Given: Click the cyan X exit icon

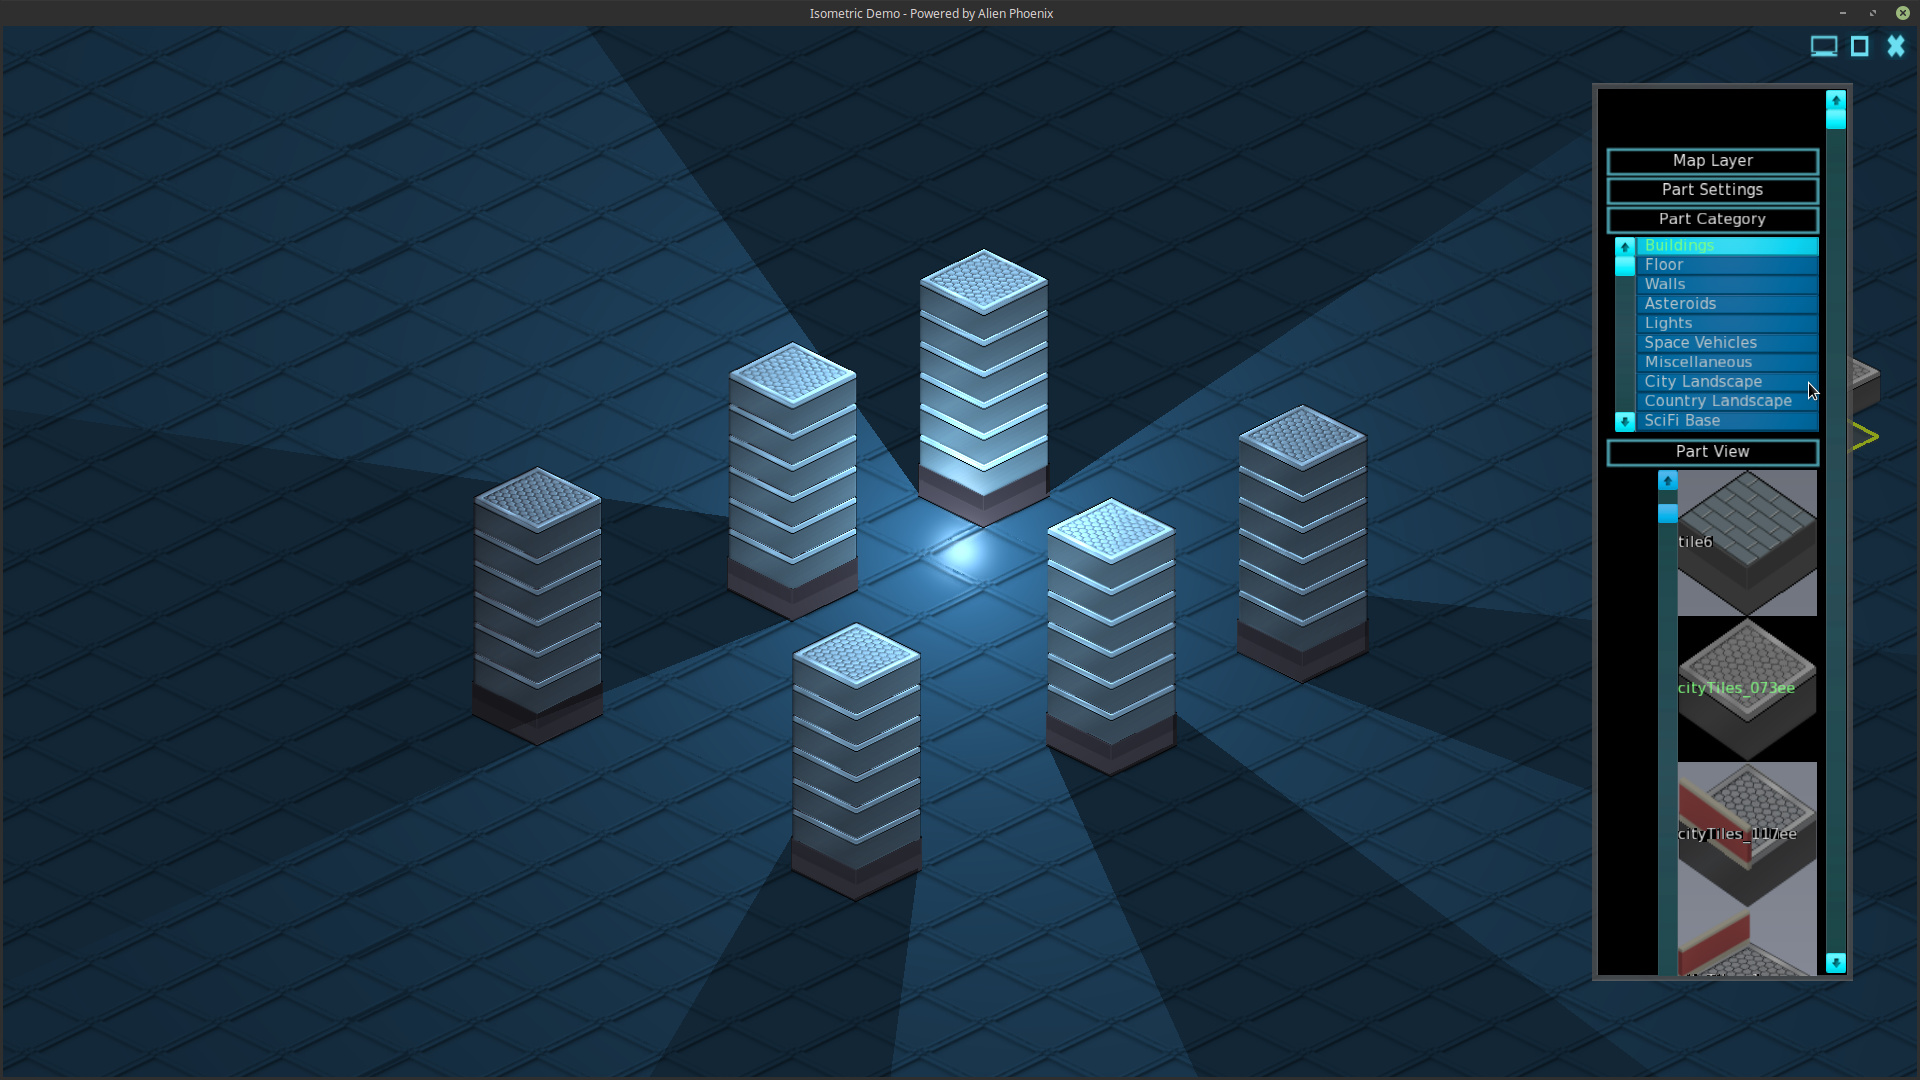Looking at the screenshot, I should click(x=1896, y=47).
